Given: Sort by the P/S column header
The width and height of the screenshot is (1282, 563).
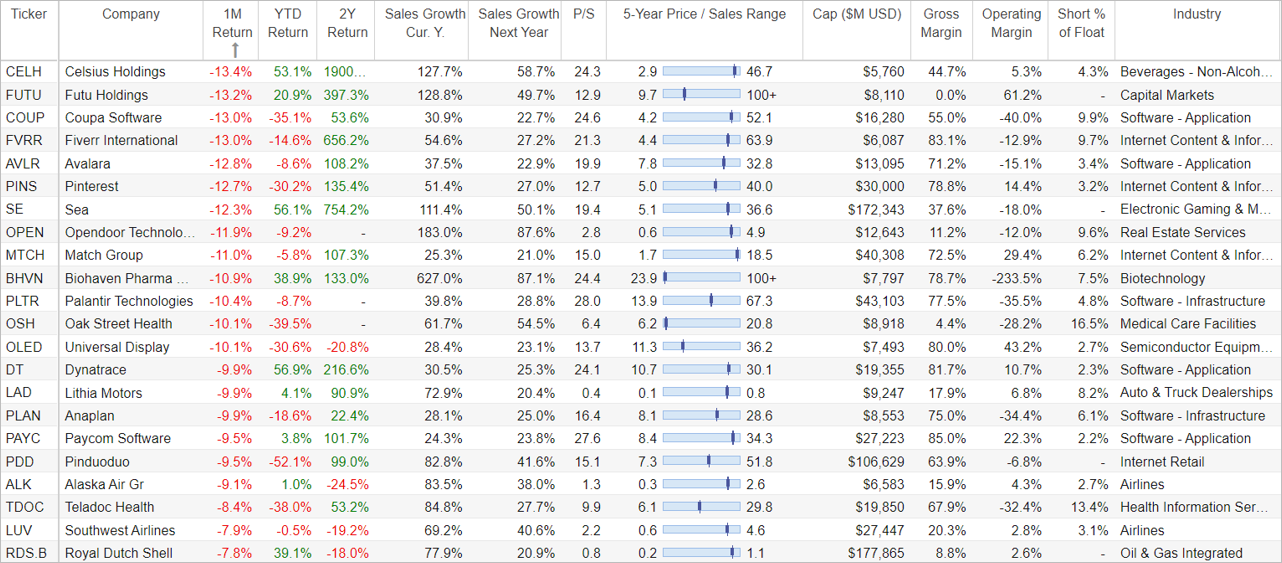Looking at the screenshot, I should pos(585,14).
